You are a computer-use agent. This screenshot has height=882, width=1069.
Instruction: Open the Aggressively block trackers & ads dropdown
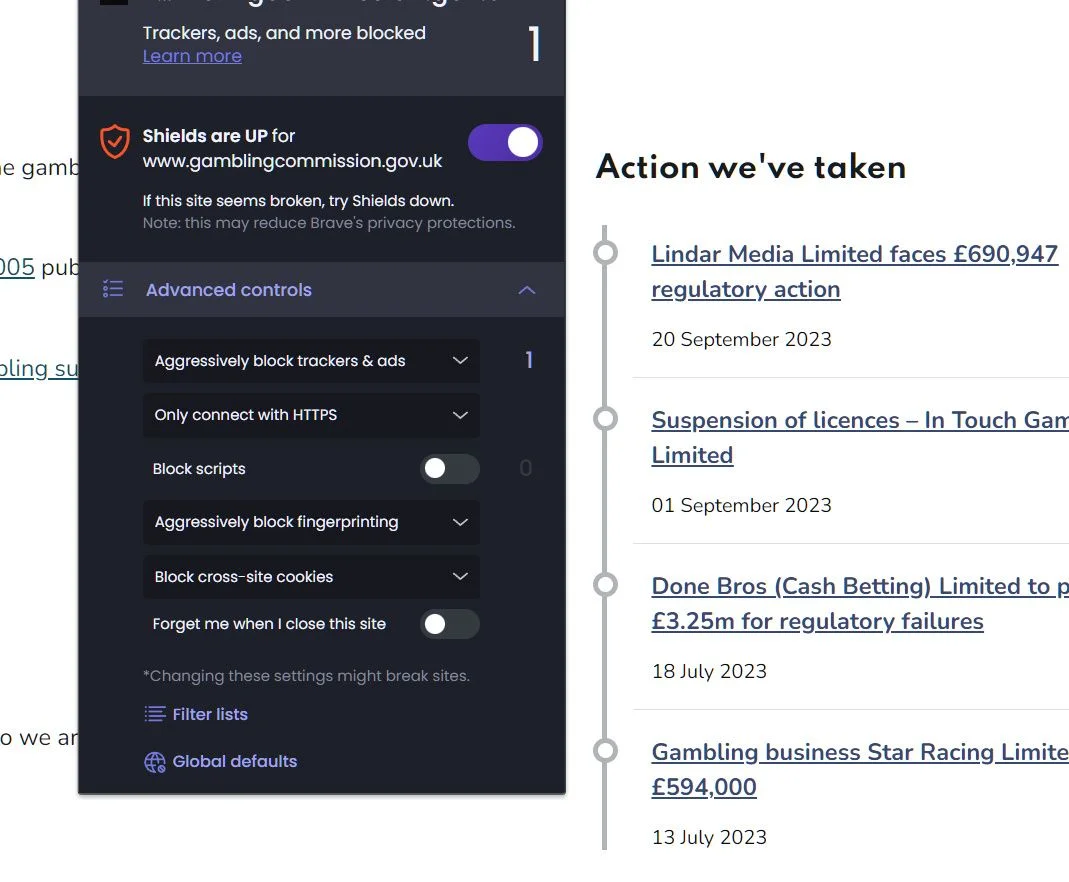[x=311, y=361]
